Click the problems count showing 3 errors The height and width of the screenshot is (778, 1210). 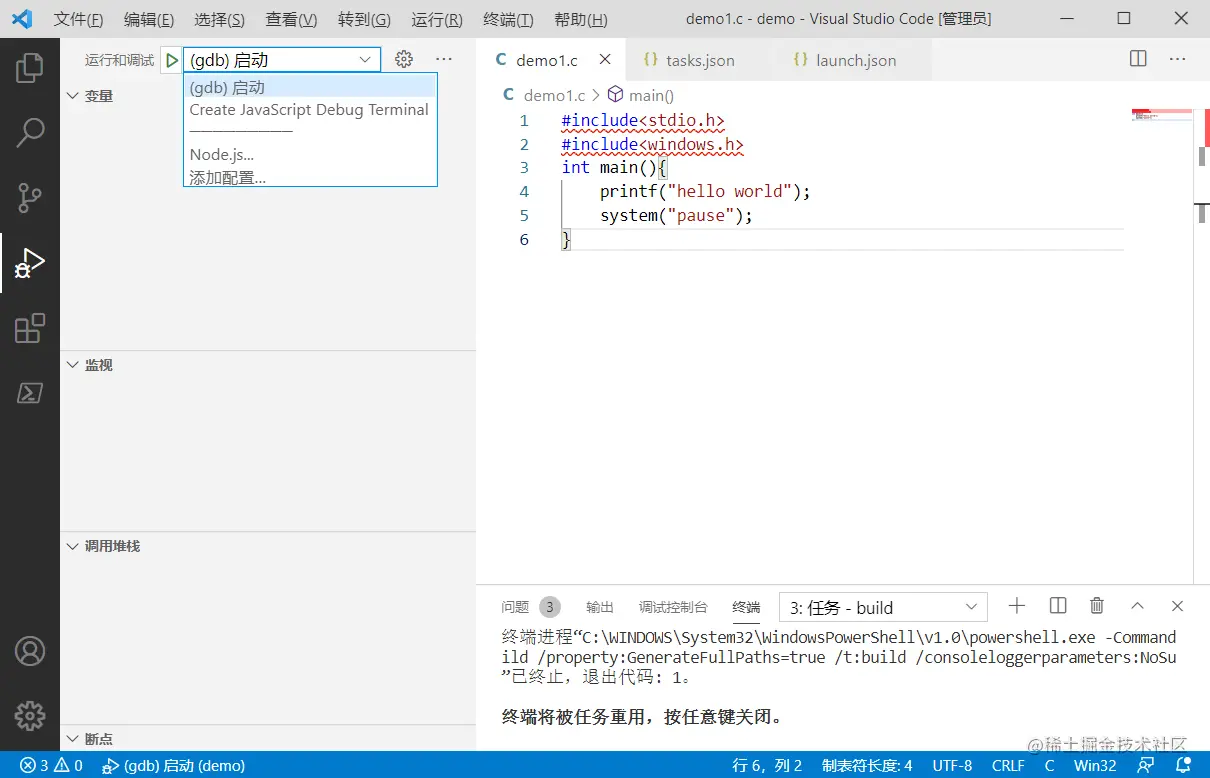tap(40, 765)
